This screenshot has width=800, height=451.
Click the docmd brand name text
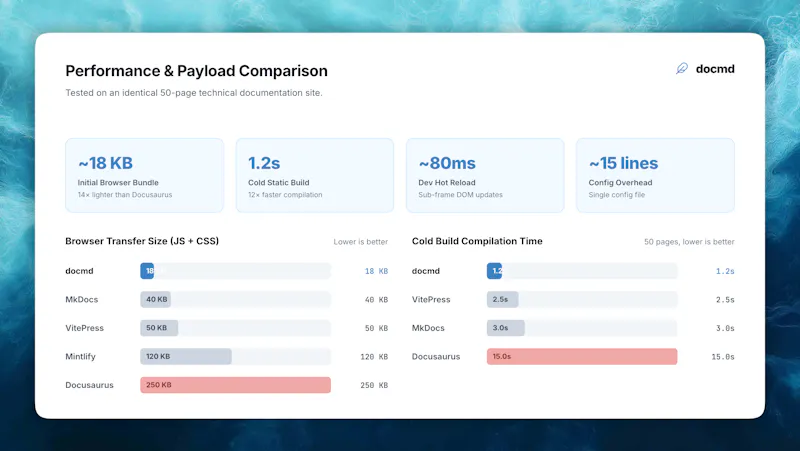click(x=715, y=69)
